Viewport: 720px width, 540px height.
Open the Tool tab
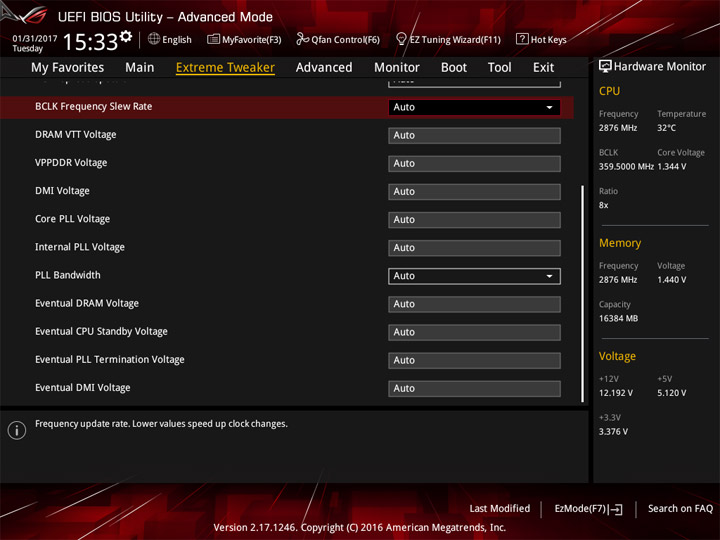pos(500,68)
